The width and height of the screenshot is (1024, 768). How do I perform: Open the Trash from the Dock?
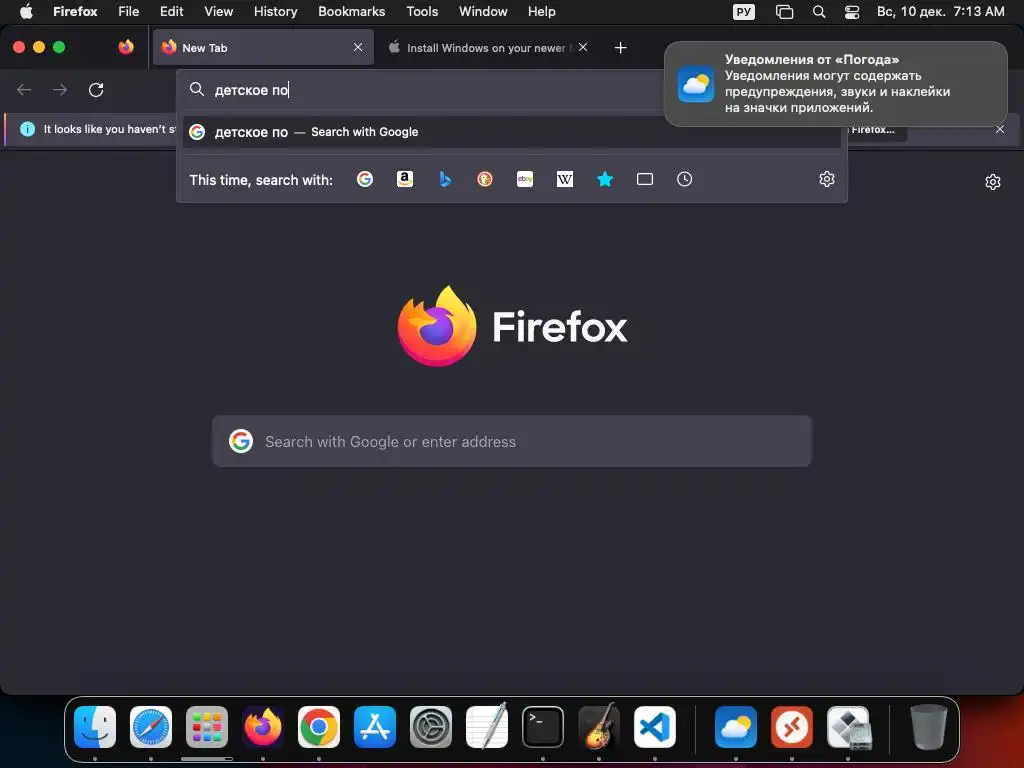[x=929, y=727]
